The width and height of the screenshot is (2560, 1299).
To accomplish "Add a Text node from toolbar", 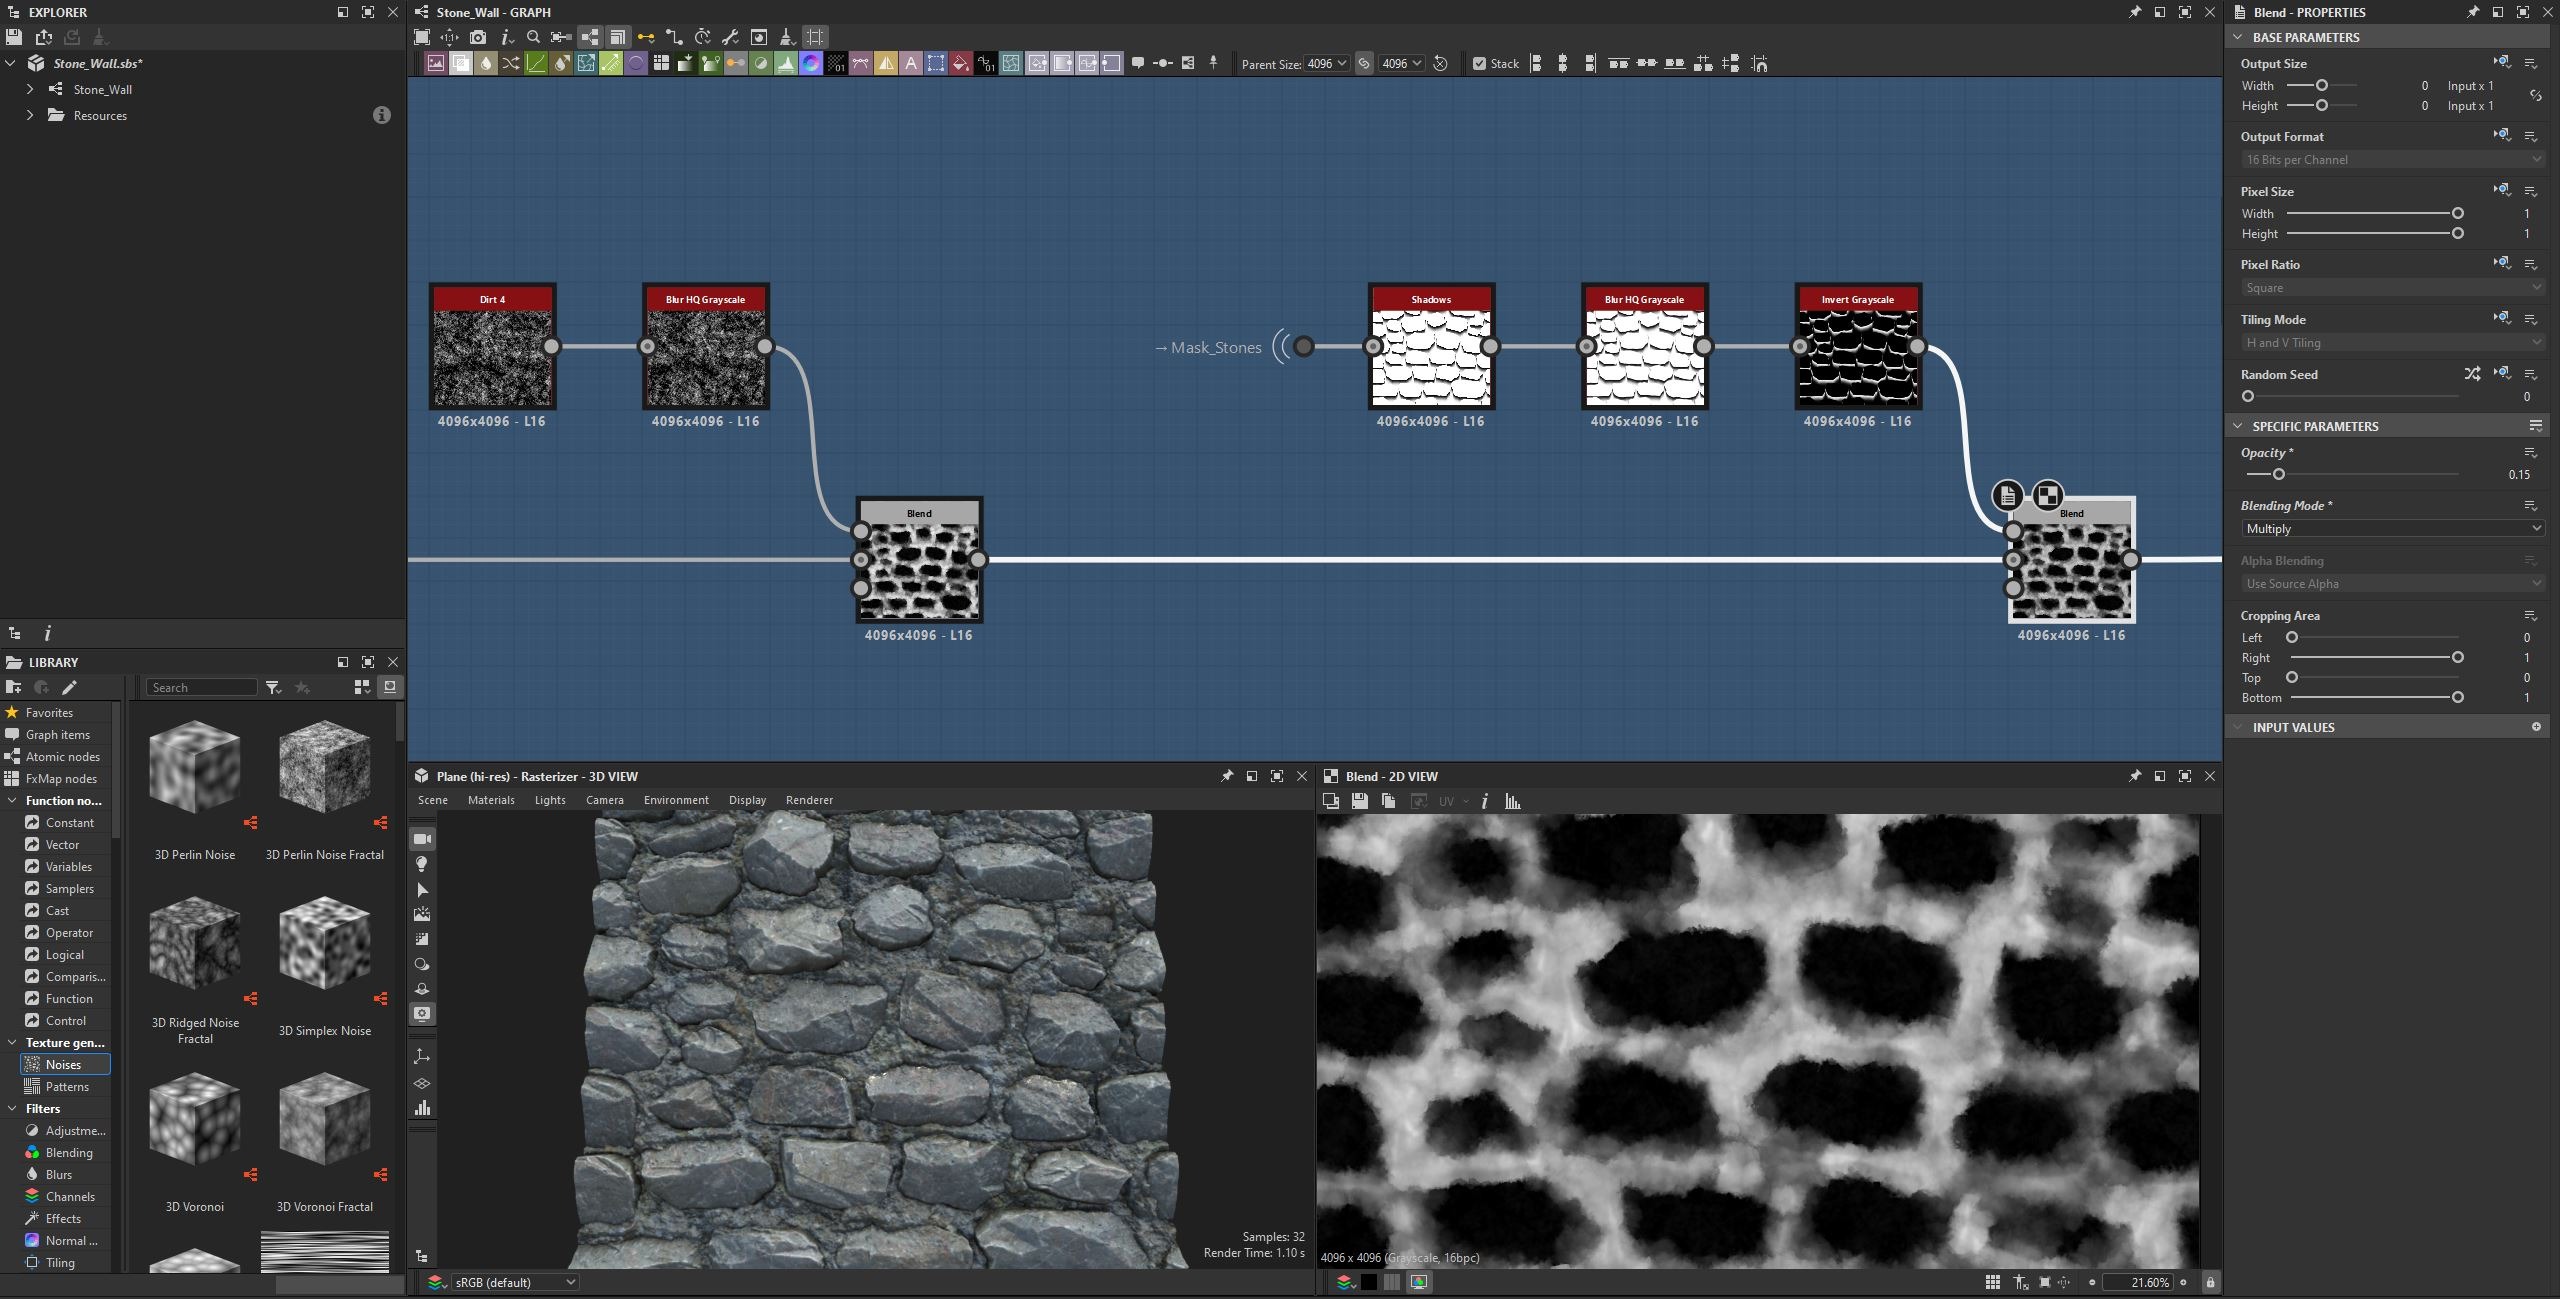I will 910,63.
